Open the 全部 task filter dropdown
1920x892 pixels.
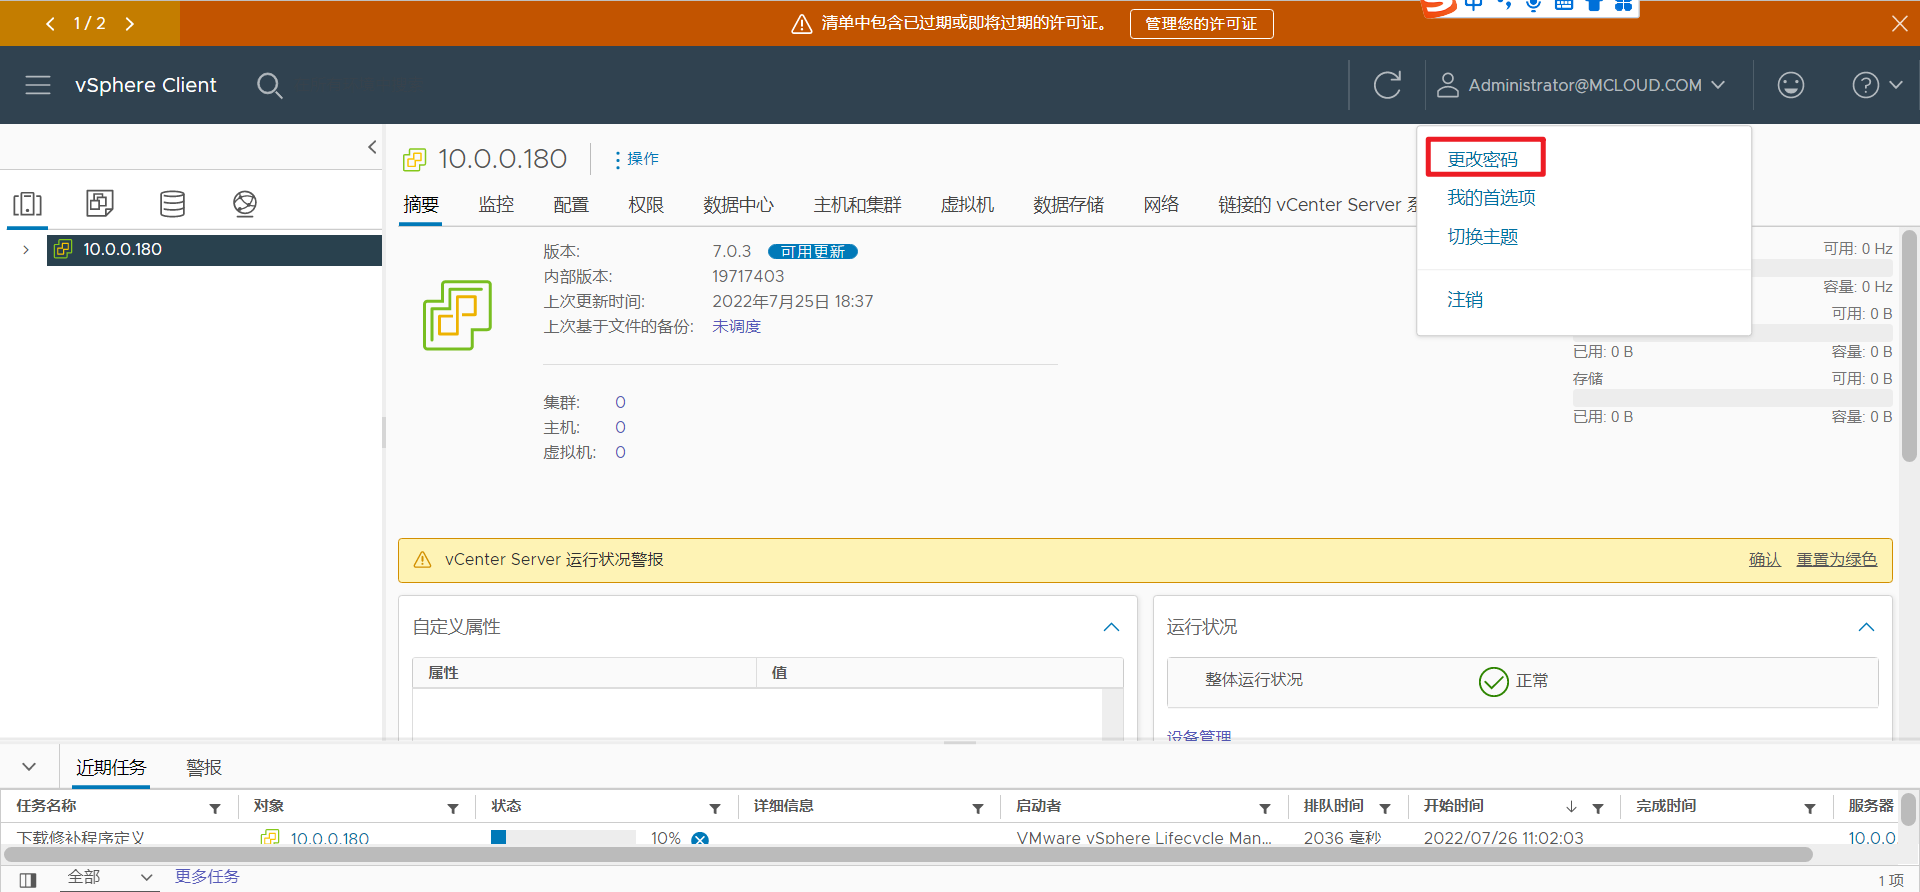click(x=108, y=877)
